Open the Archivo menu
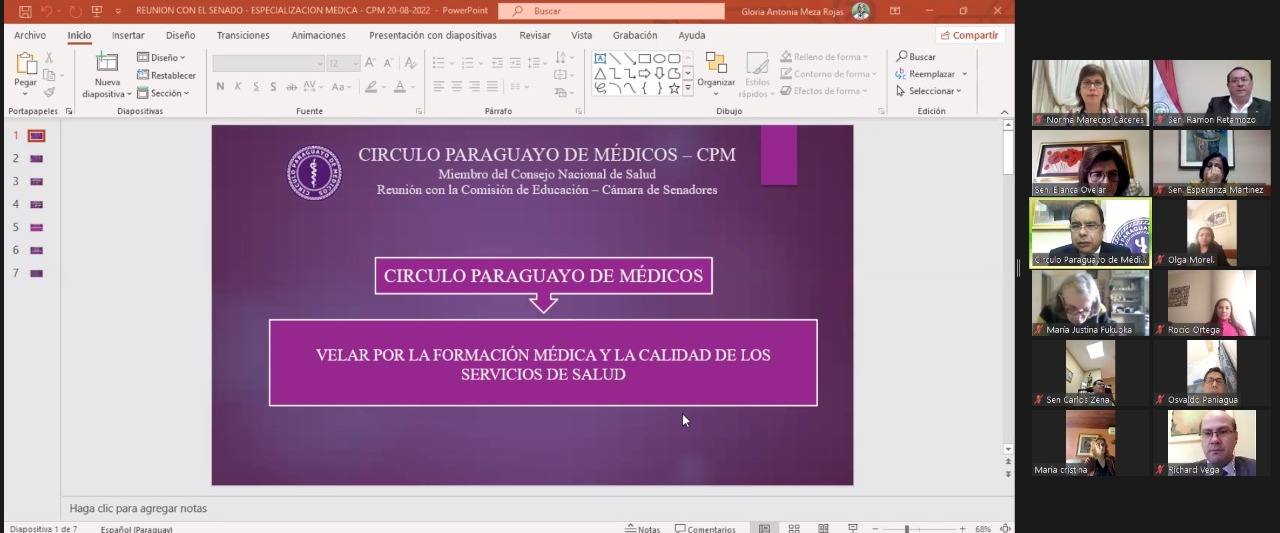This screenshot has height=533, width=1280. [30, 35]
